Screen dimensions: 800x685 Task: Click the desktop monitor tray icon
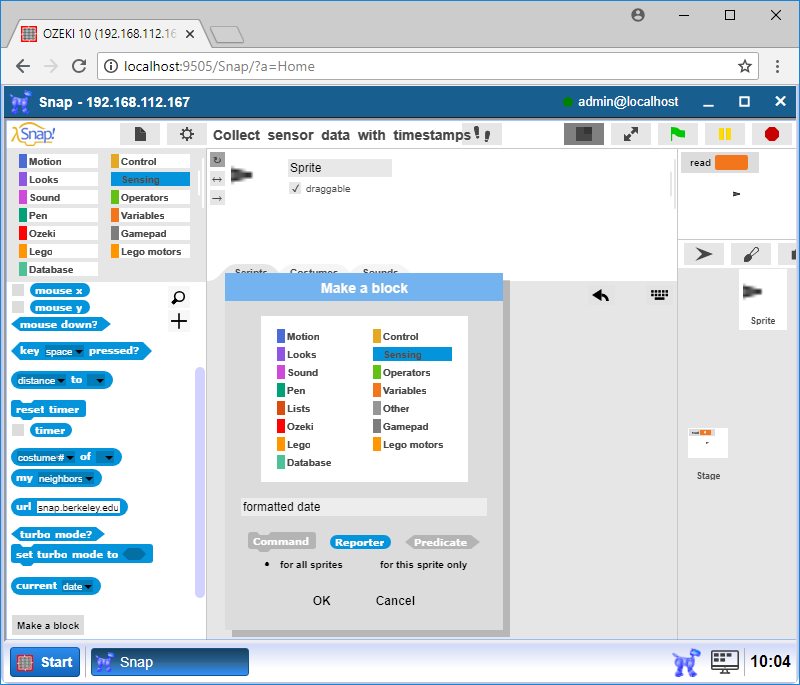point(724,662)
